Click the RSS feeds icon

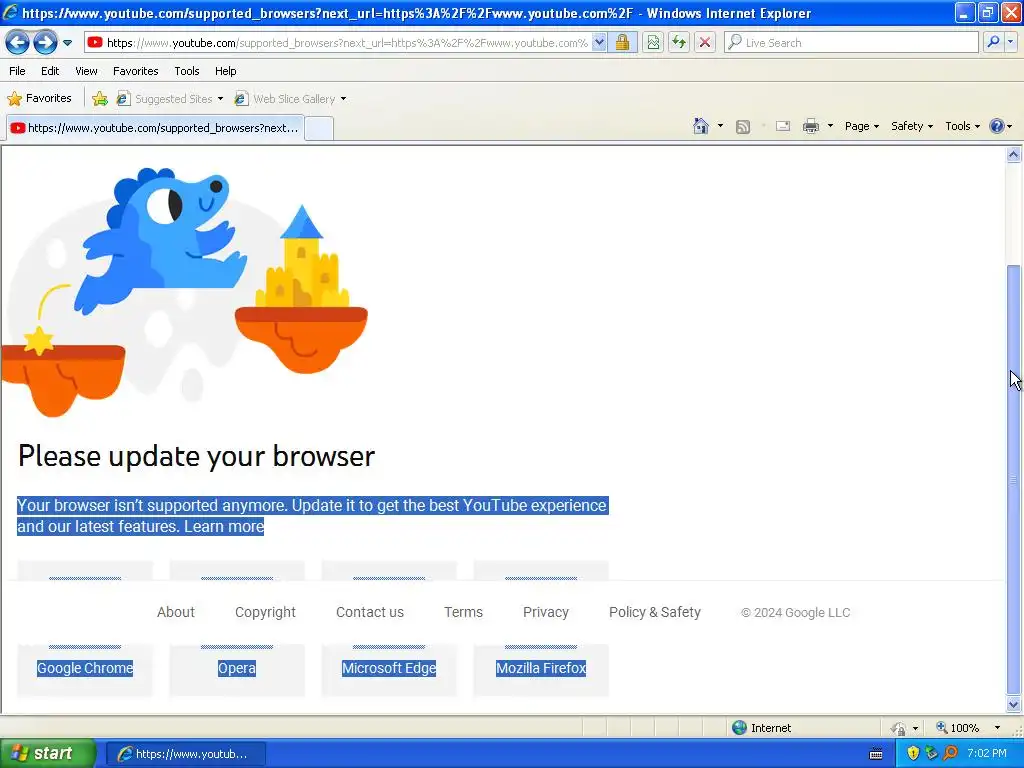(x=743, y=126)
